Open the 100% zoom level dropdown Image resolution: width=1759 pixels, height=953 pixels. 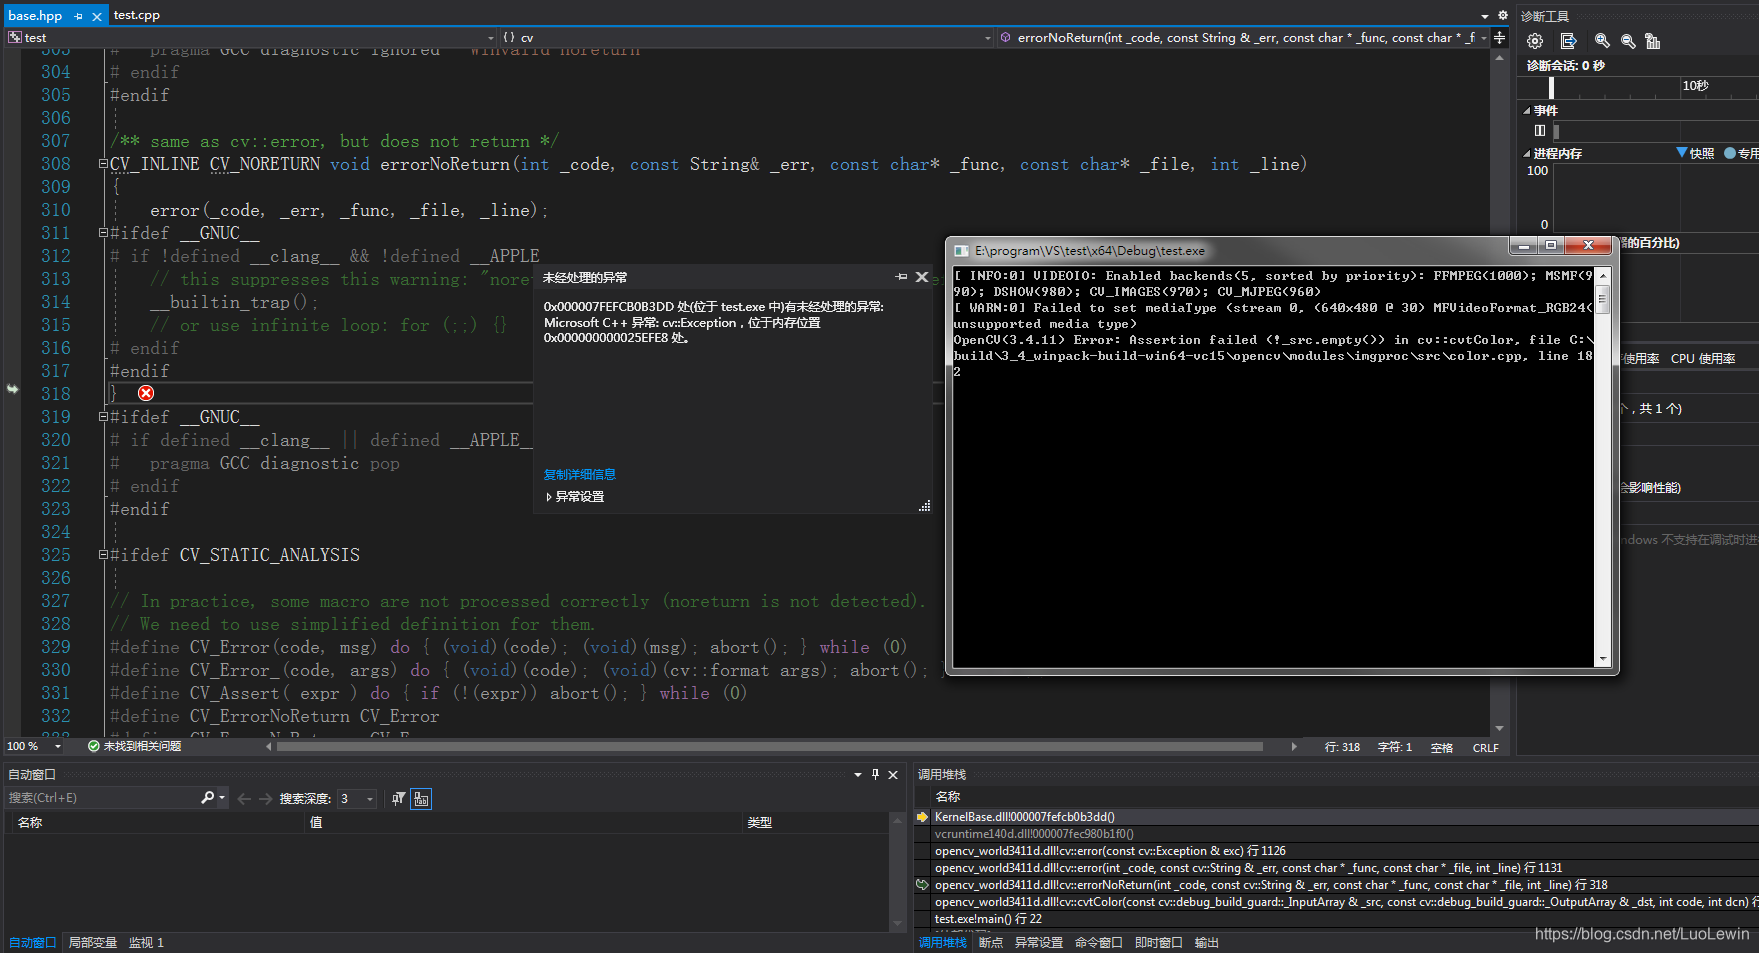[x=58, y=746]
